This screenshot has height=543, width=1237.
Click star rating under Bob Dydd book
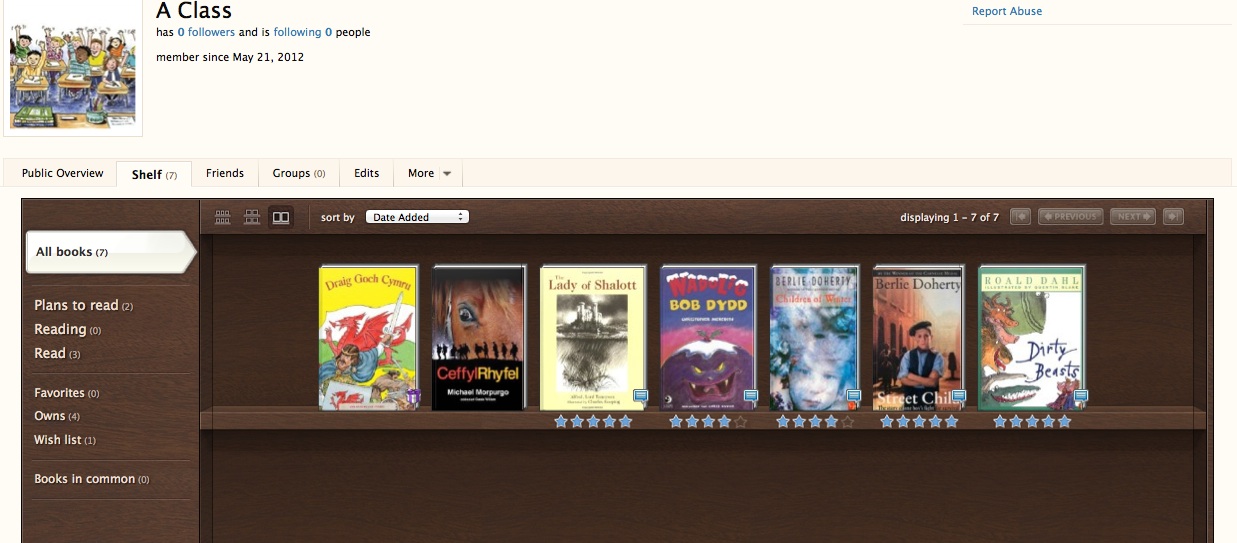[708, 422]
